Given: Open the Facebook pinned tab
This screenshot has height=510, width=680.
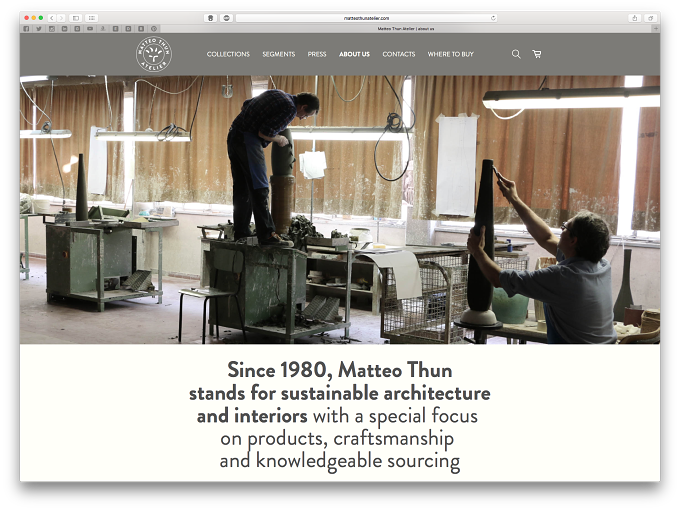Looking at the screenshot, I should coord(26,29).
